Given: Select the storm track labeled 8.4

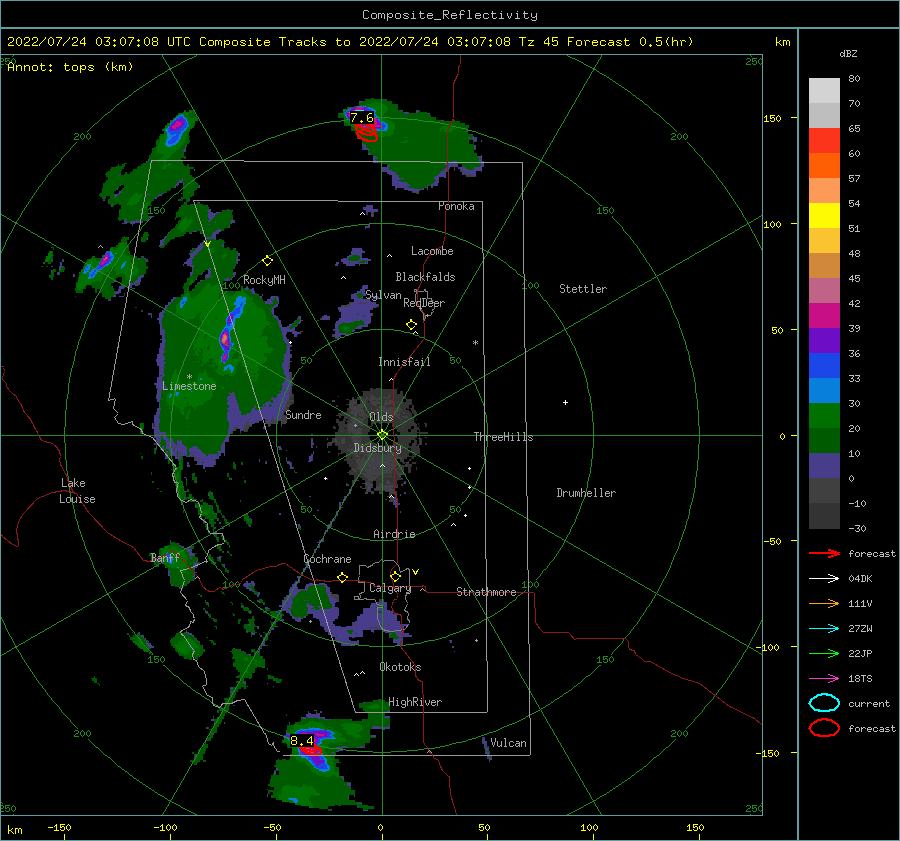Looking at the screenshot, I should point(302,741).
